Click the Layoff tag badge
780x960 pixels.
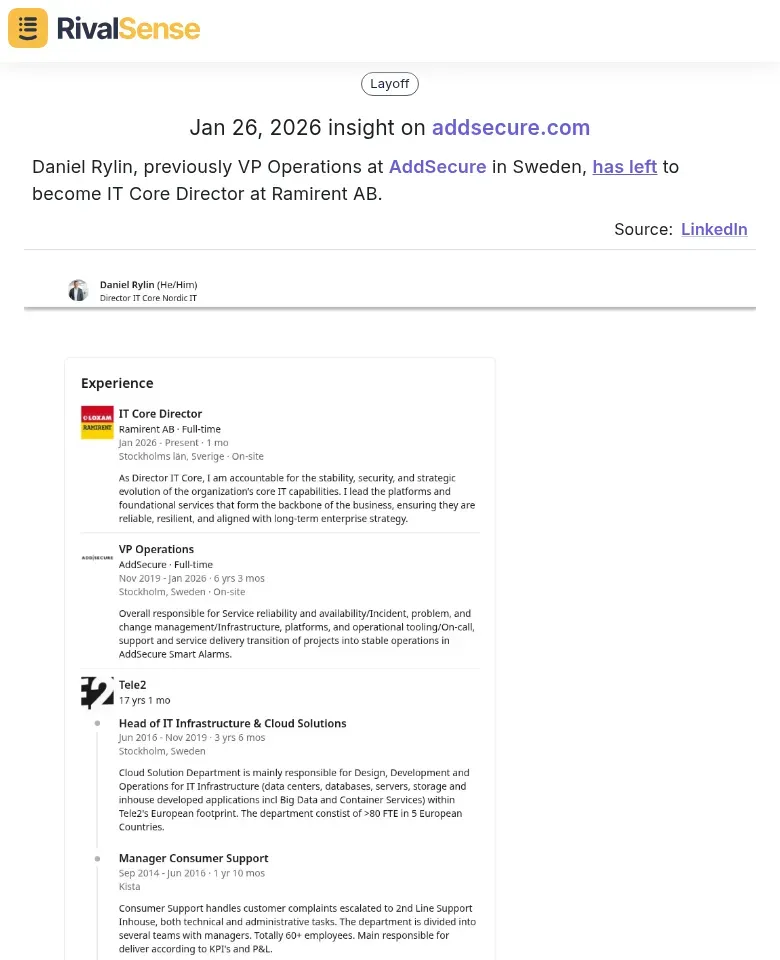coord(390,84)
